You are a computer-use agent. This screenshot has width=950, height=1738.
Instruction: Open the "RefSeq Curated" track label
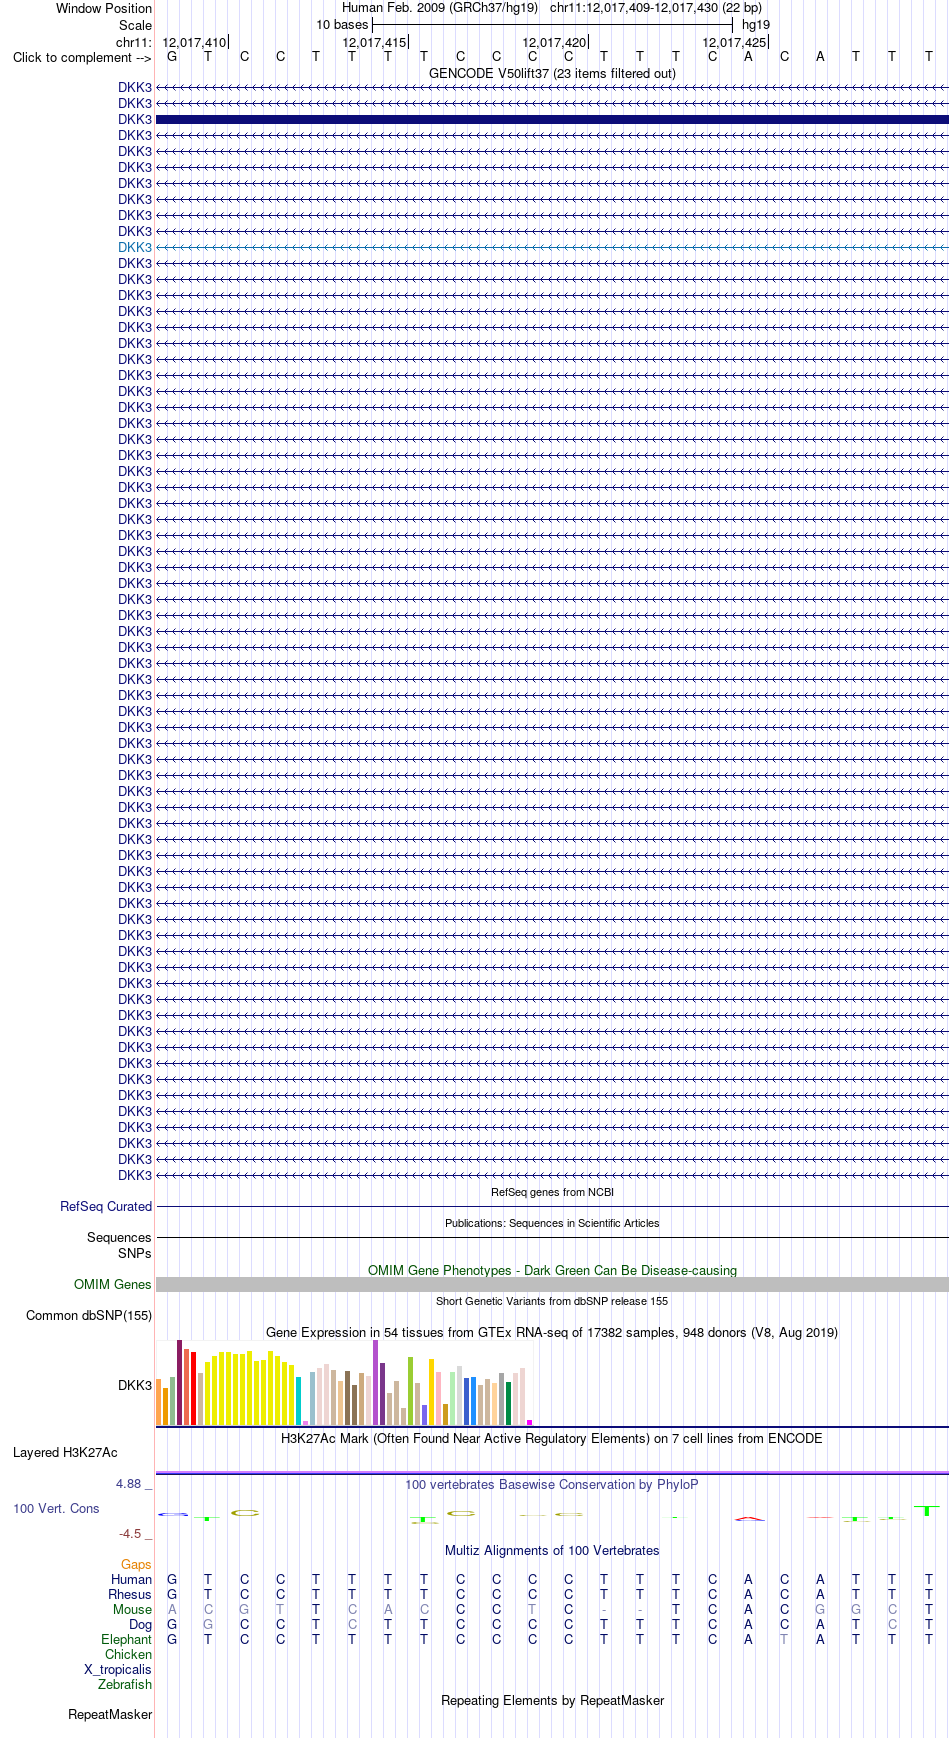pyautogui.click(x=106, y=1206)
